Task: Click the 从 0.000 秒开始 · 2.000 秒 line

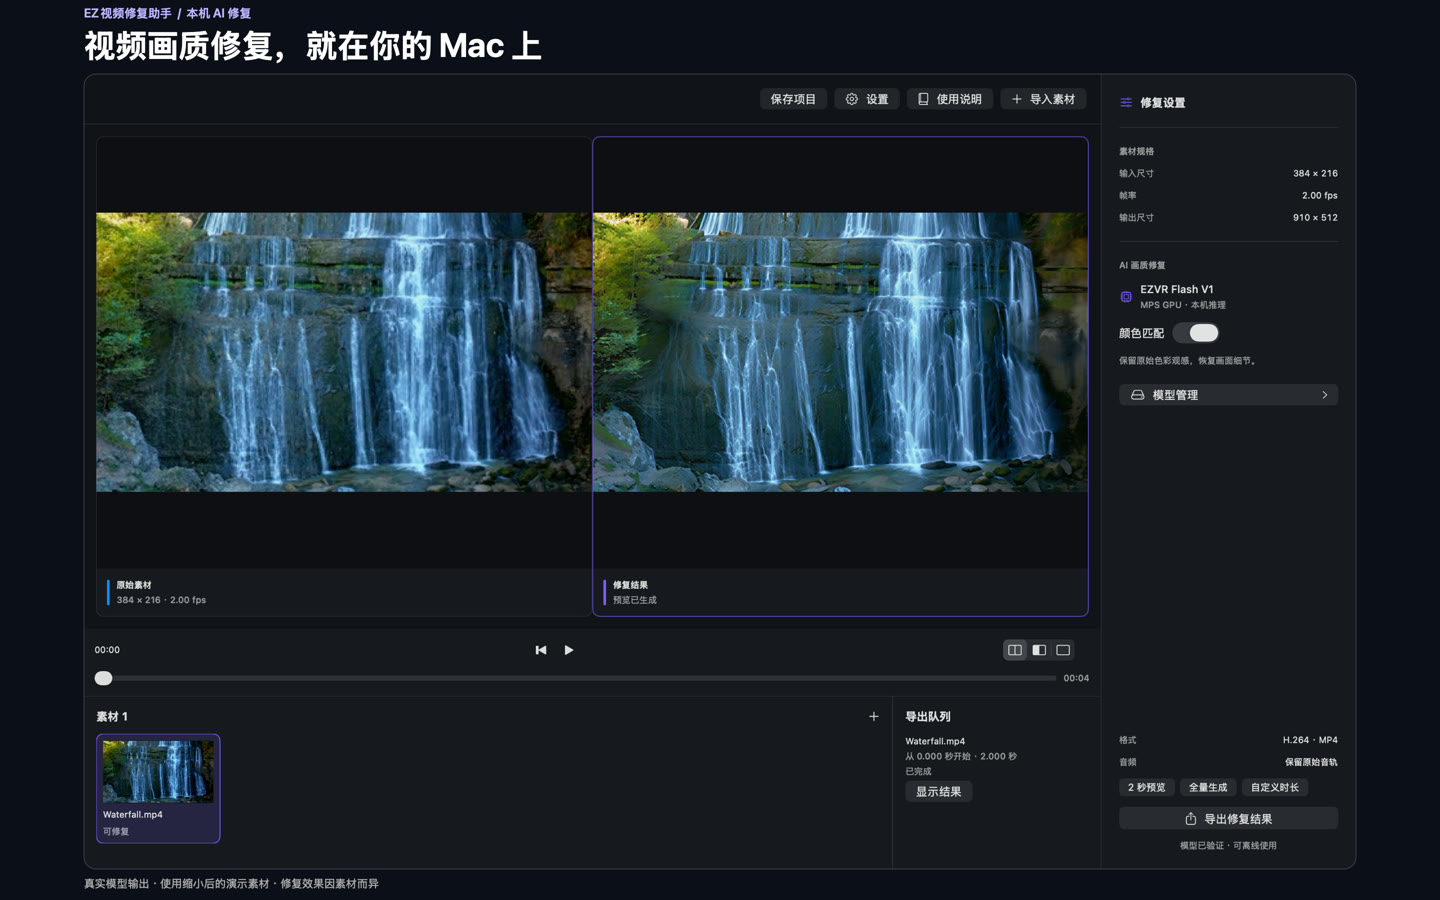Action: [961, 756]
